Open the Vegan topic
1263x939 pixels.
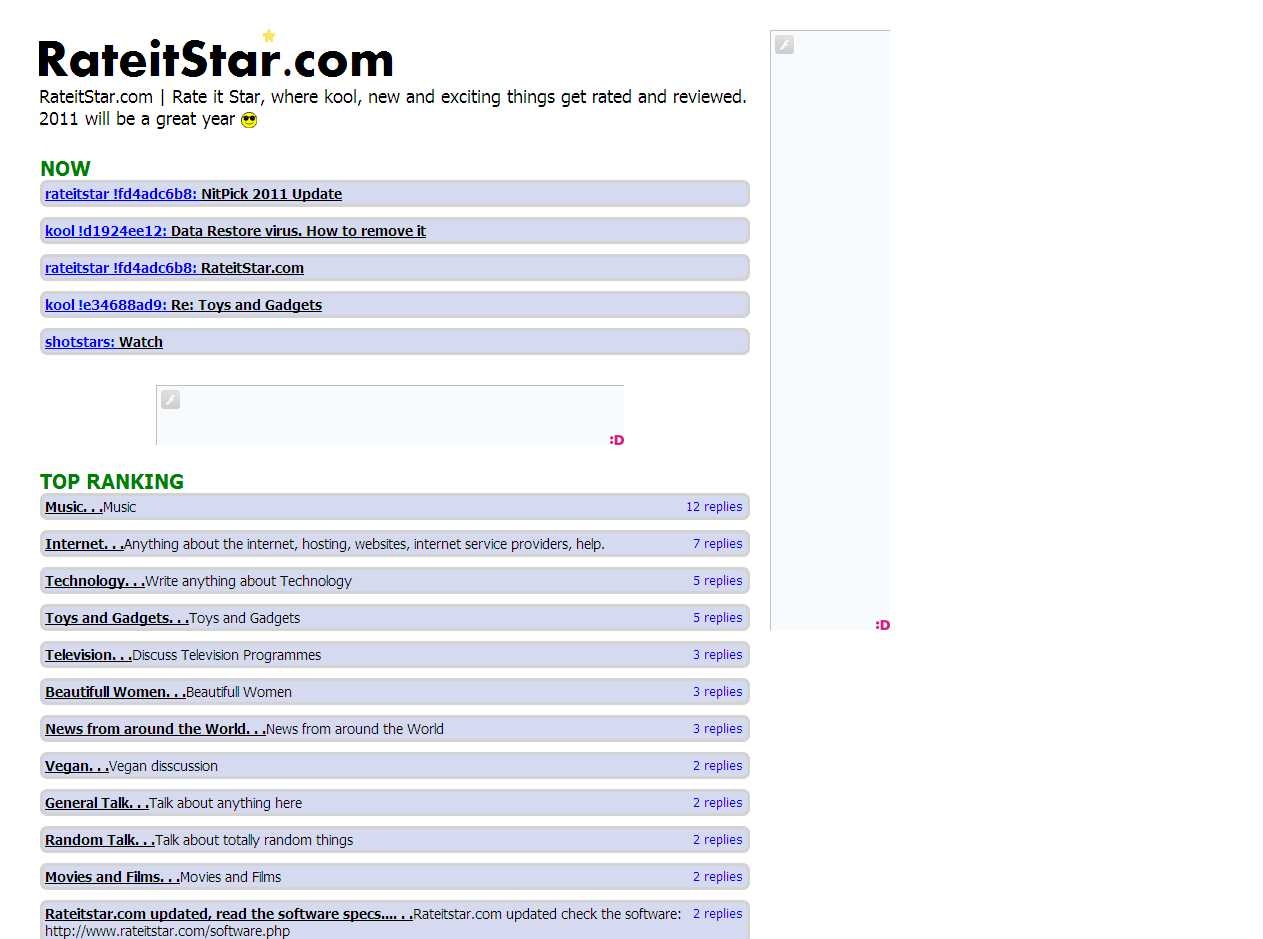pos(77,766)
